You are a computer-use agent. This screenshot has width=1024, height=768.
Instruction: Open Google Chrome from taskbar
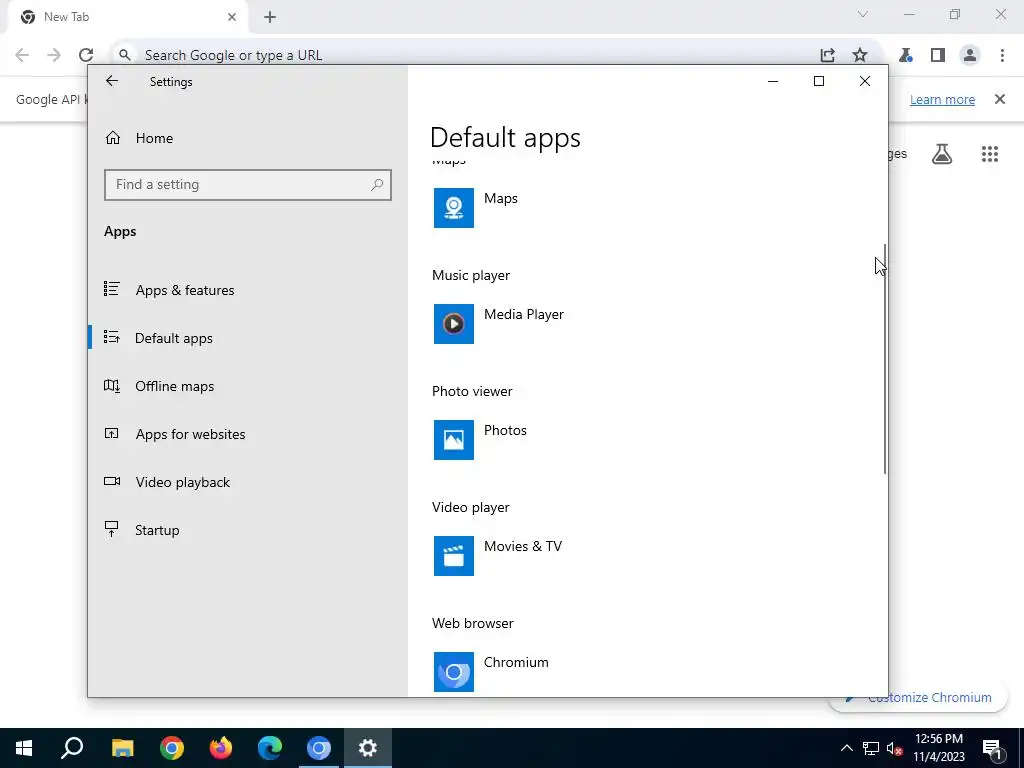(x=172, y=748)
